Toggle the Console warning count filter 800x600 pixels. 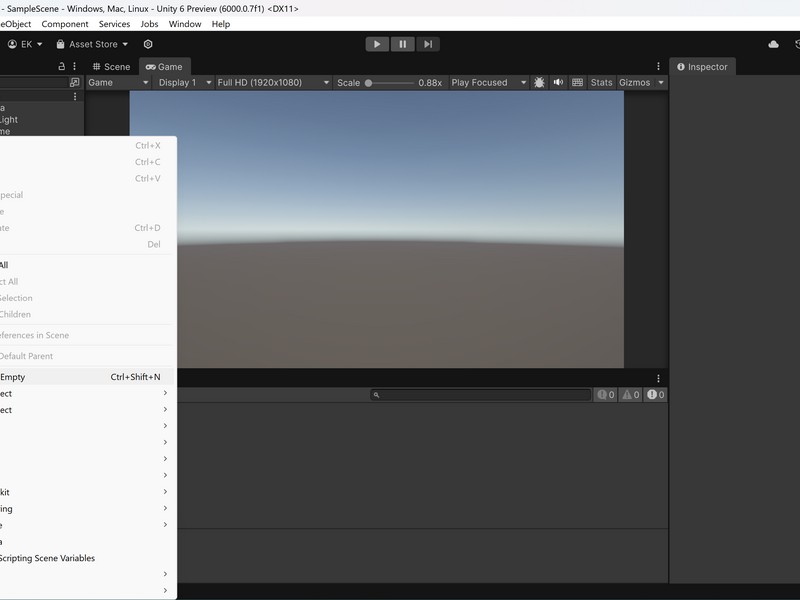(630, 395)
